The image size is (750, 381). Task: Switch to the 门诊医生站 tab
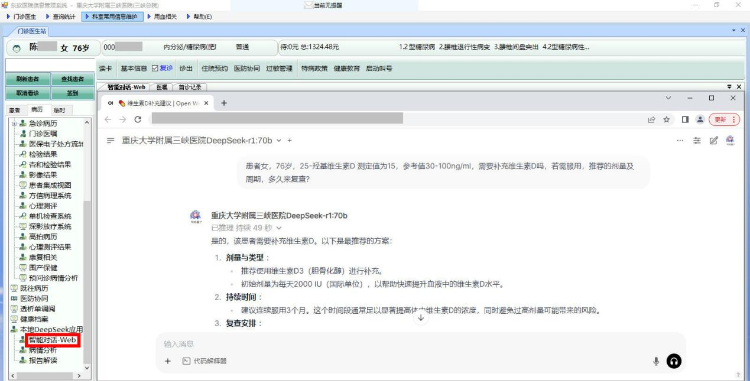click(x=32, y=31)
